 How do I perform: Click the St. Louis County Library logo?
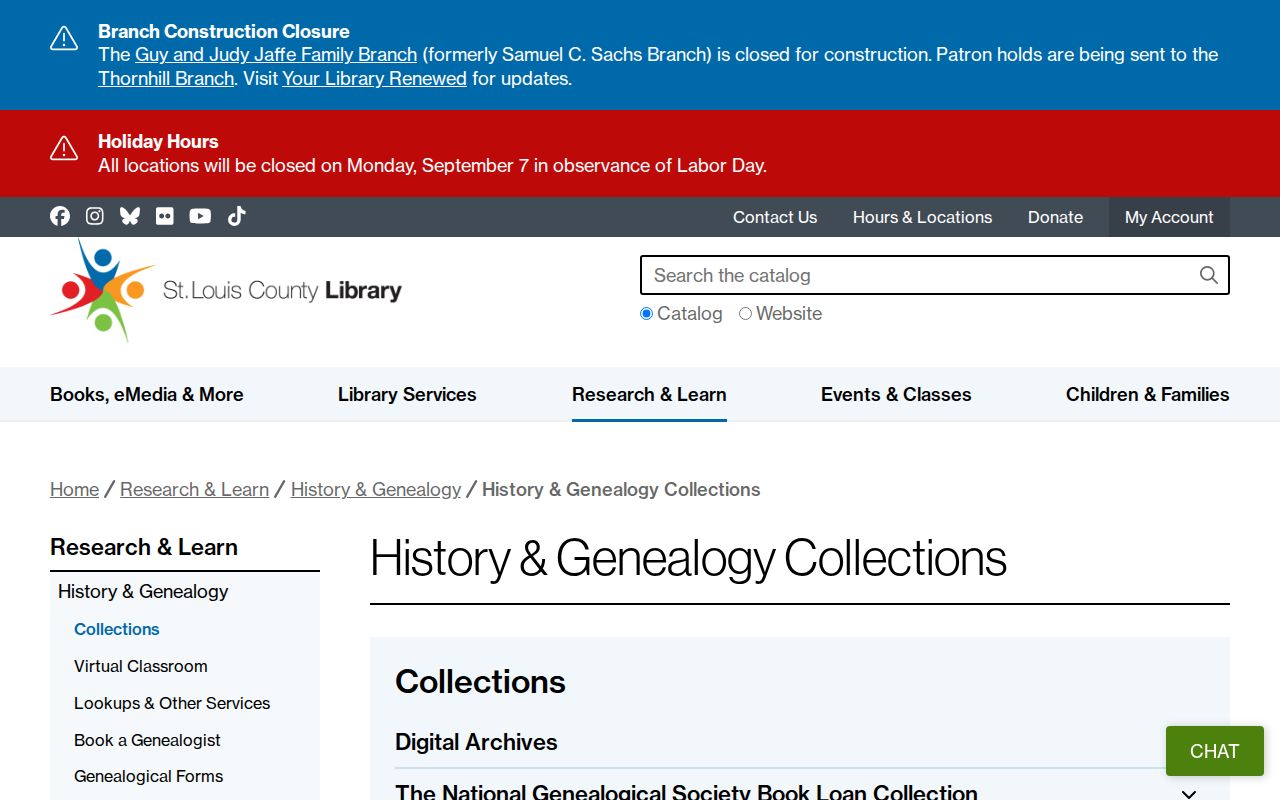(226, 290)
